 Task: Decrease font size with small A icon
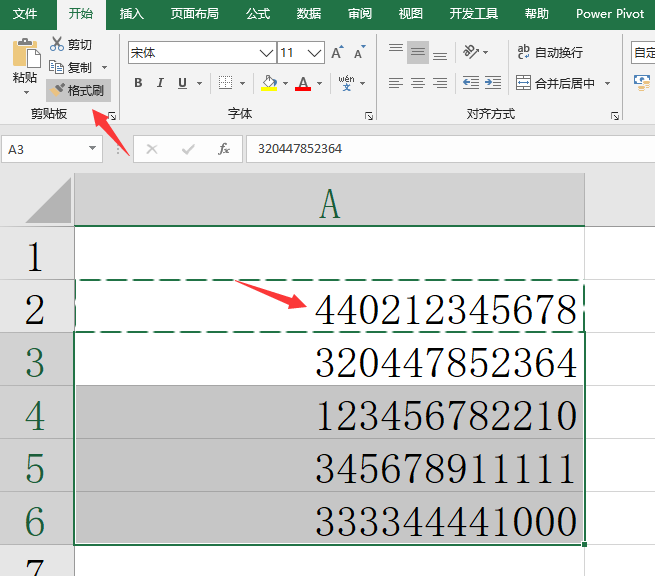click(360, 53)
